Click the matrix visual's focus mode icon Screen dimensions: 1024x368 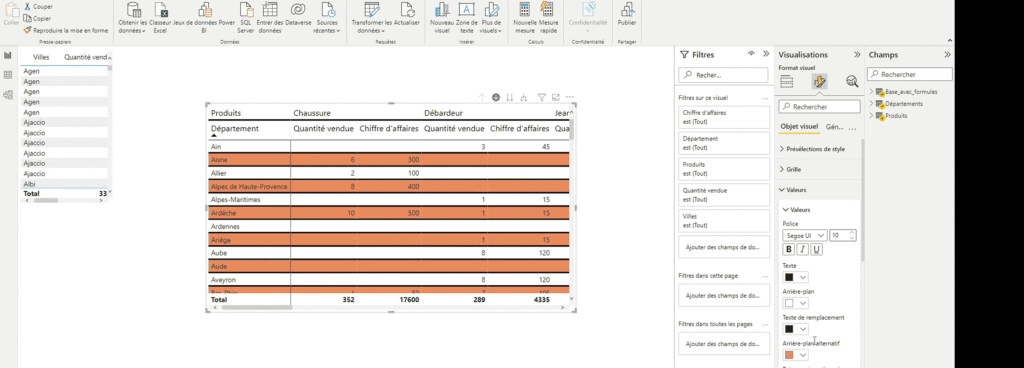[556, 97]
